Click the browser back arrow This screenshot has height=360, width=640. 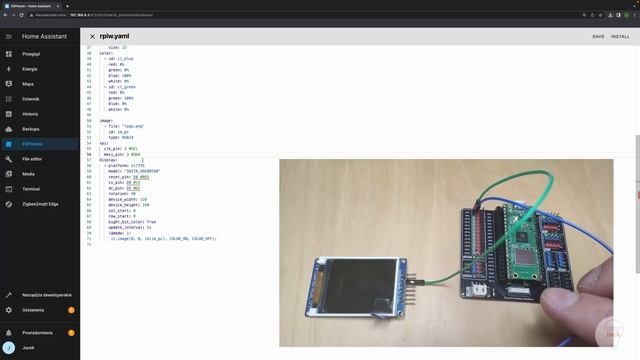point(5,15)
